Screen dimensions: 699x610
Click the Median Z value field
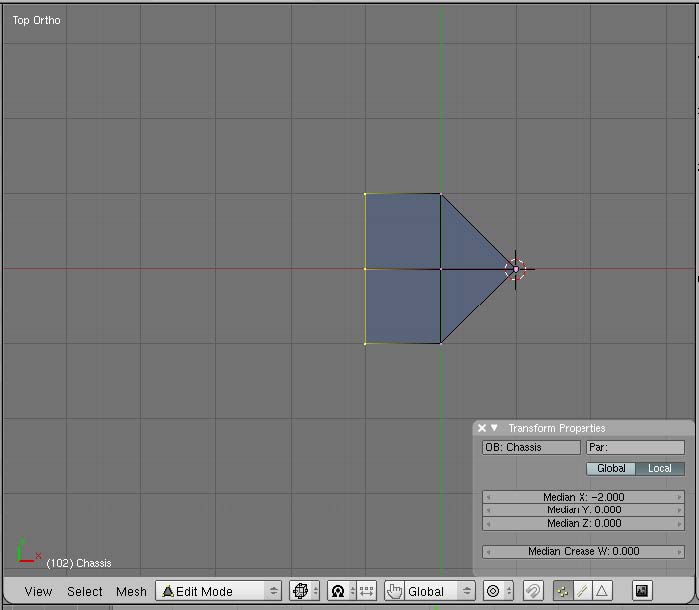583,523
